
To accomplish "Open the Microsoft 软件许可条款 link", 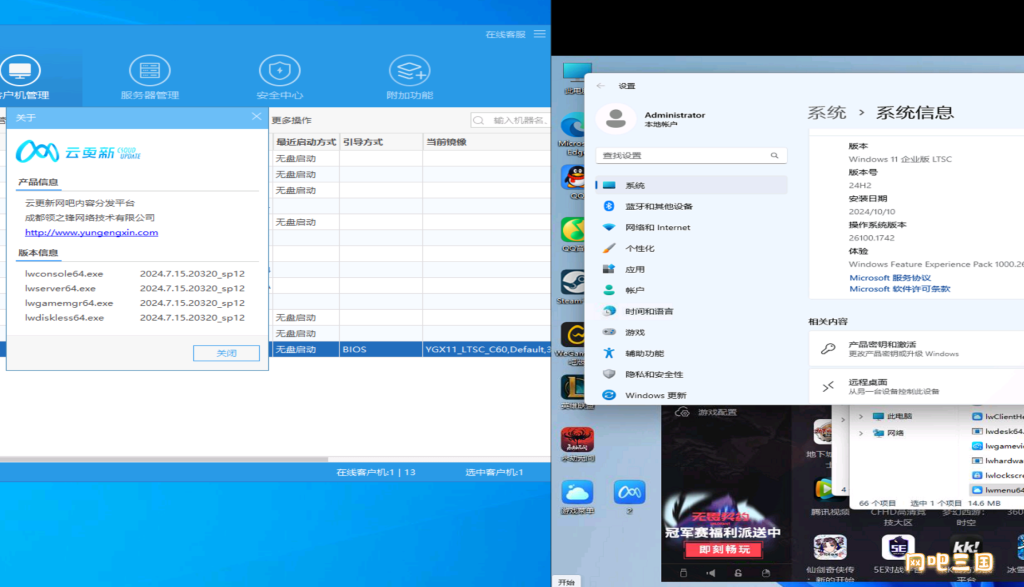I will click(x=899, y=289).
